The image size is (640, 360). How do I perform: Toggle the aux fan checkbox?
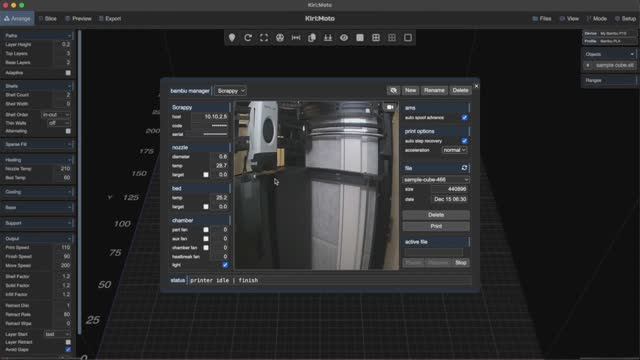click(x=206, y=239)
